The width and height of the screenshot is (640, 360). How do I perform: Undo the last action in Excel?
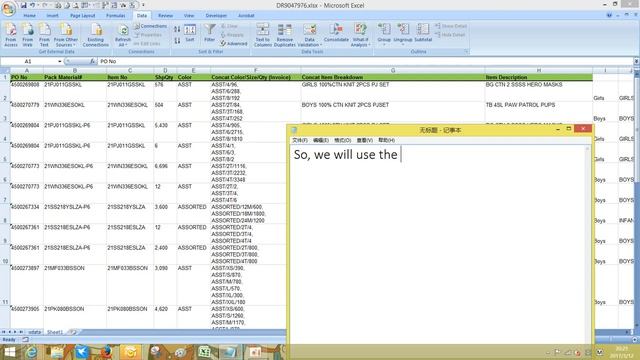[x=32, y=5]
